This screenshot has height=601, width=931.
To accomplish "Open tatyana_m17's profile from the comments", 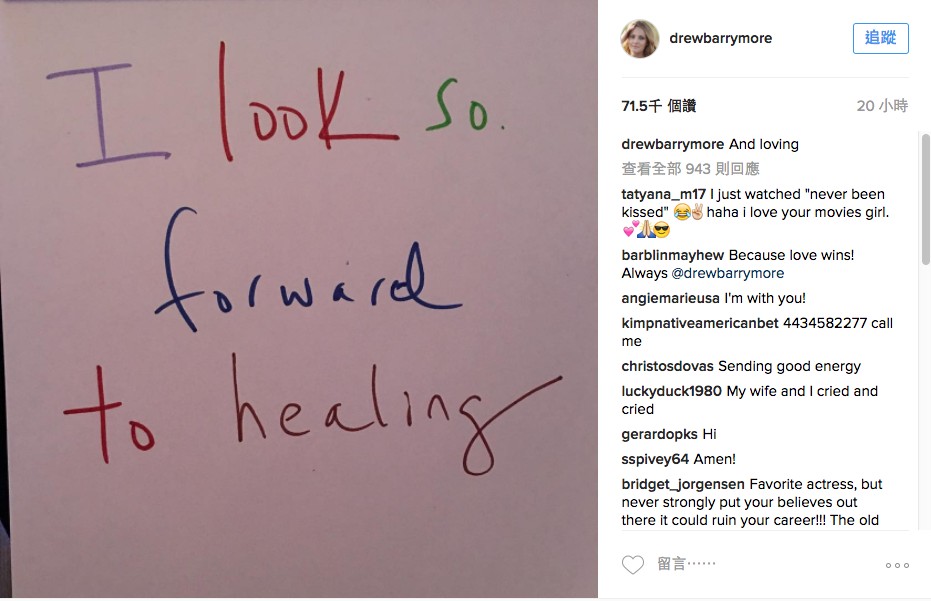I will click(x=663, y=194).
